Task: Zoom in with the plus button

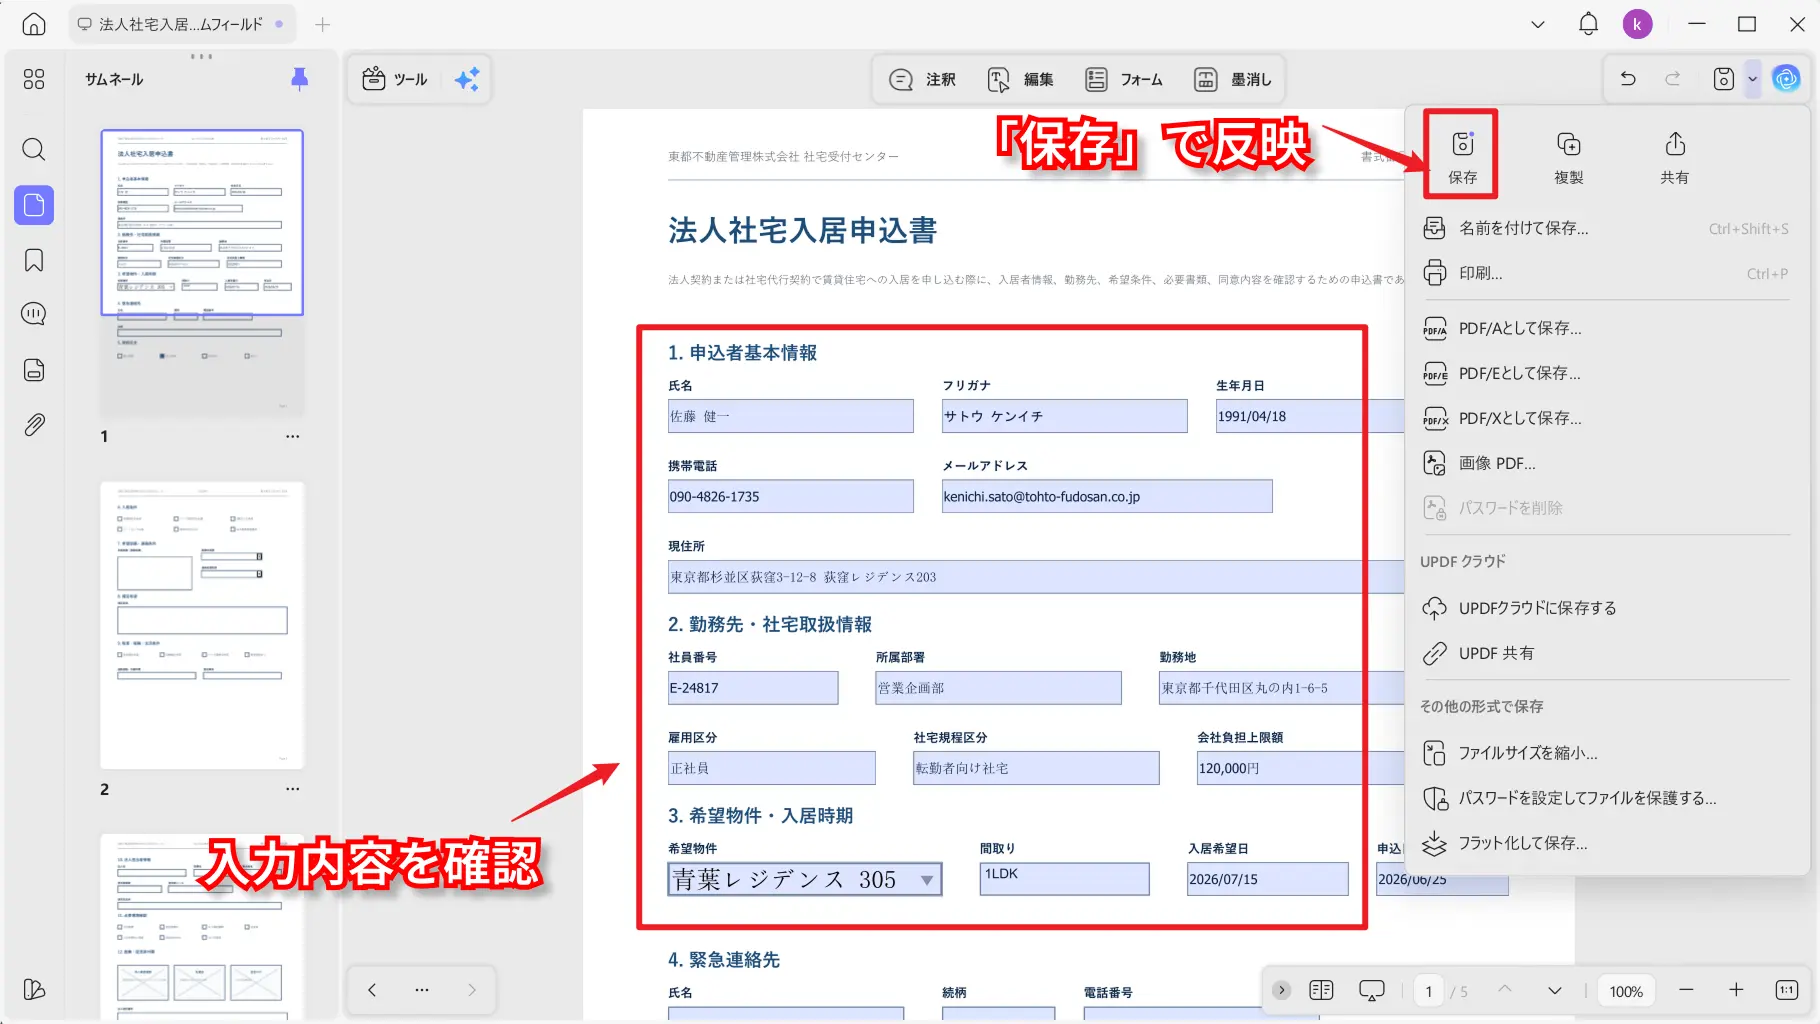Action: click(x=1736, y=990)
